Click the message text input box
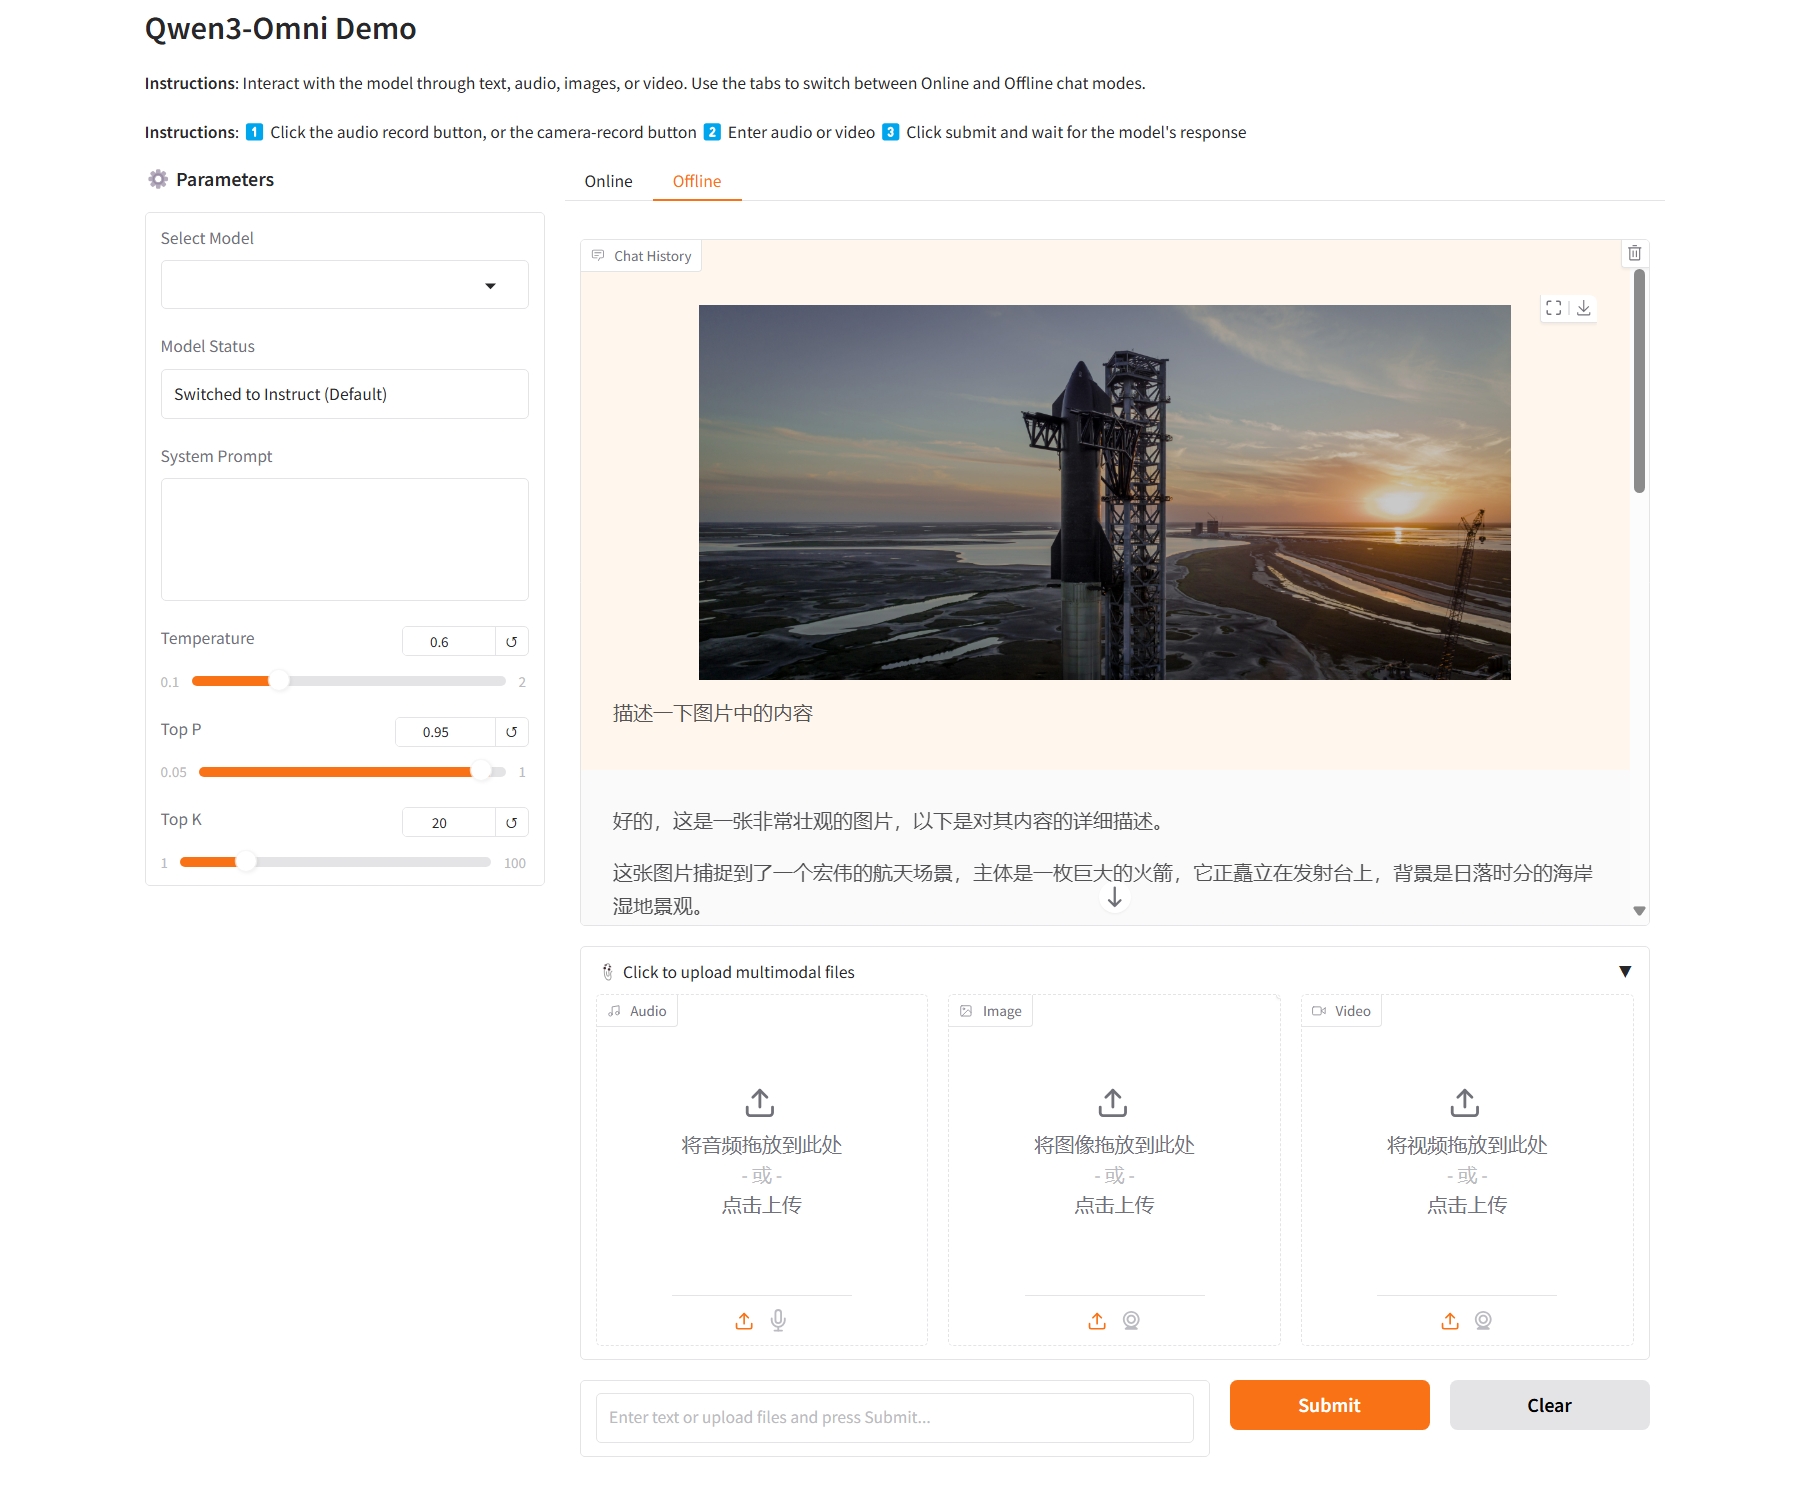This screenshot has height=1485, width=1798. [x=894, y=1417]
